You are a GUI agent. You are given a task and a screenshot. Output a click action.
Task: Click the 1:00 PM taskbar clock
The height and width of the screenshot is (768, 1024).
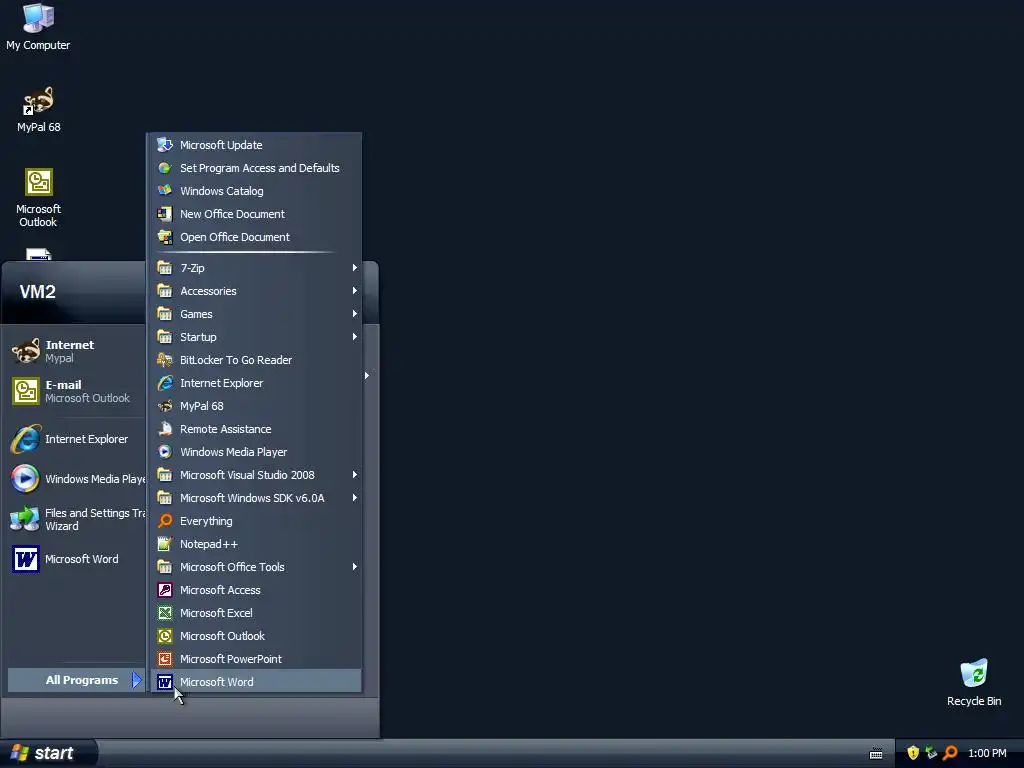coord(987,753)
